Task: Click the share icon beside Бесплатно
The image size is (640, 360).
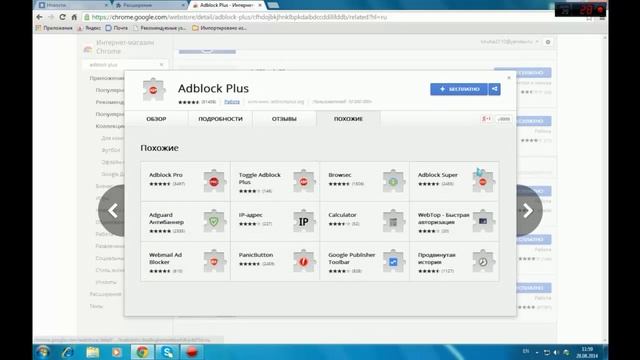Action: (494, 89)
